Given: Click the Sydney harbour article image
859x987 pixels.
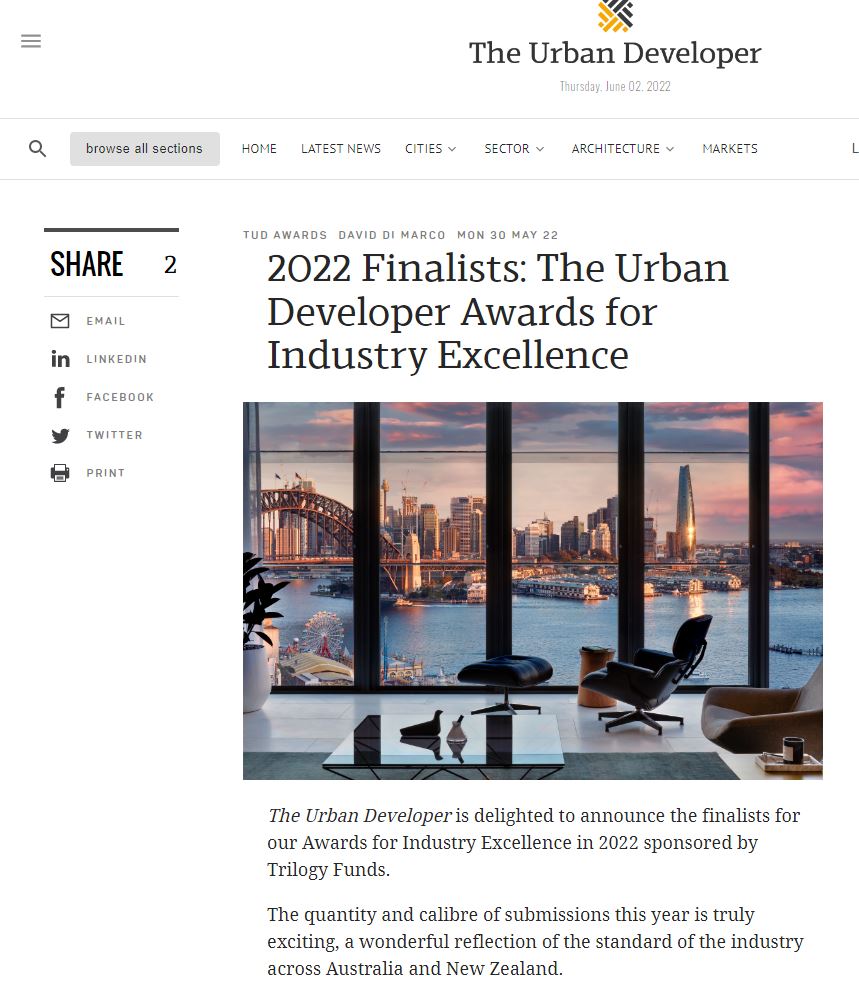Looking at the screenshot, I should click(532, 591).
